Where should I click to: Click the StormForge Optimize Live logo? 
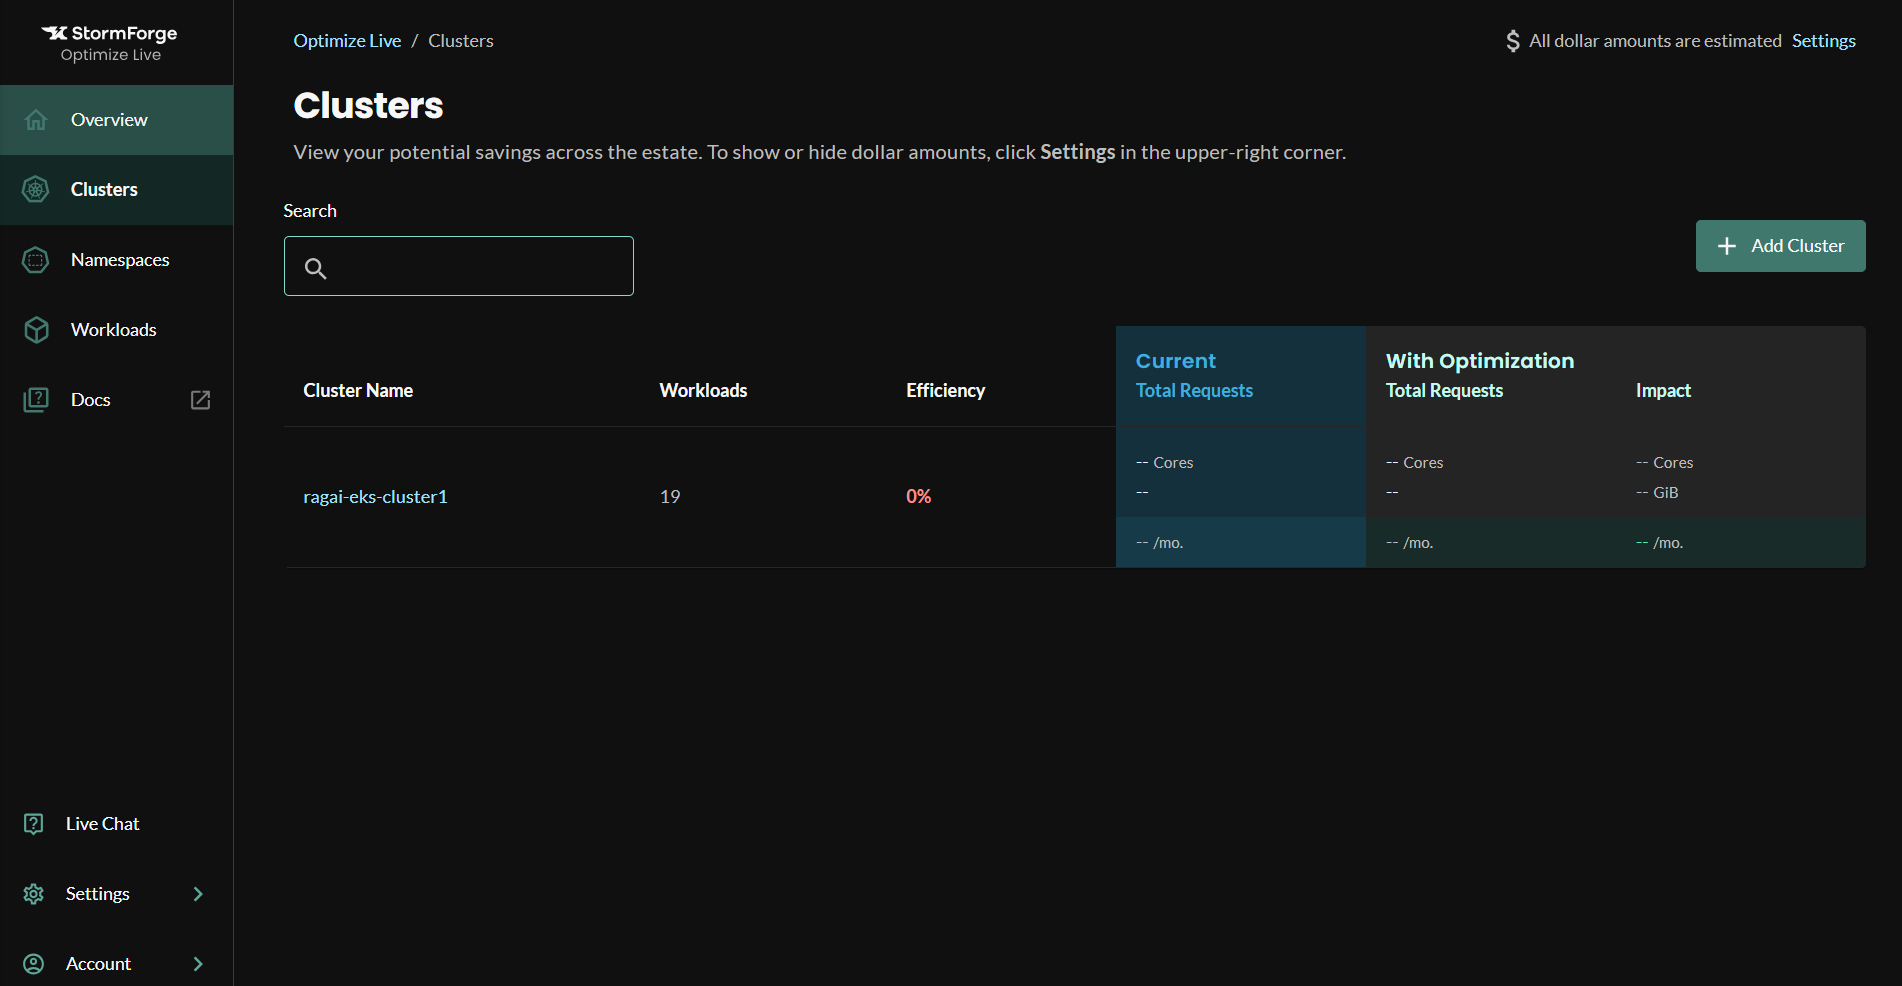[x=110, y=43]
